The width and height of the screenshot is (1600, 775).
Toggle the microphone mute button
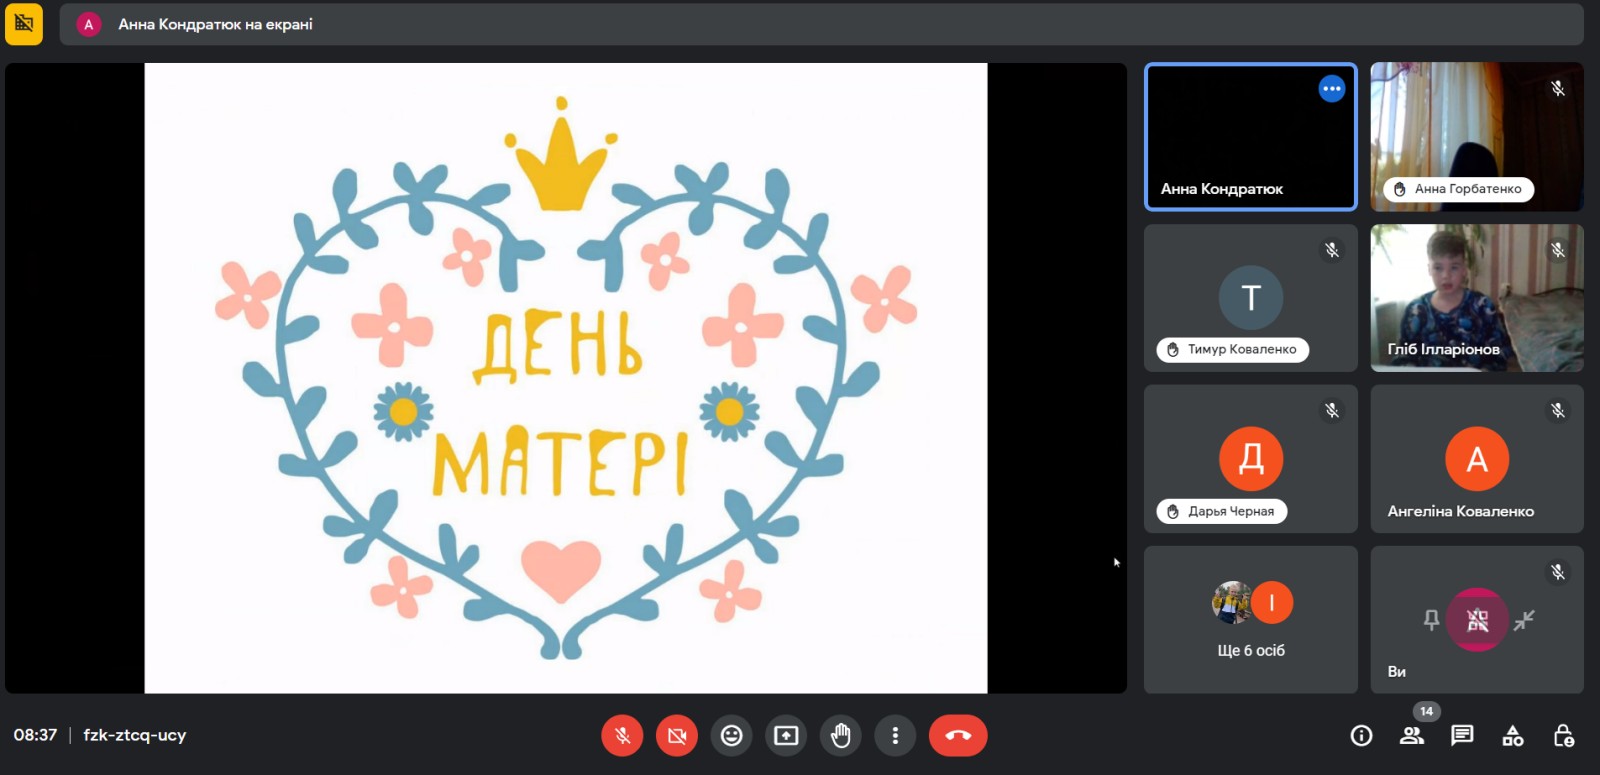622,736
